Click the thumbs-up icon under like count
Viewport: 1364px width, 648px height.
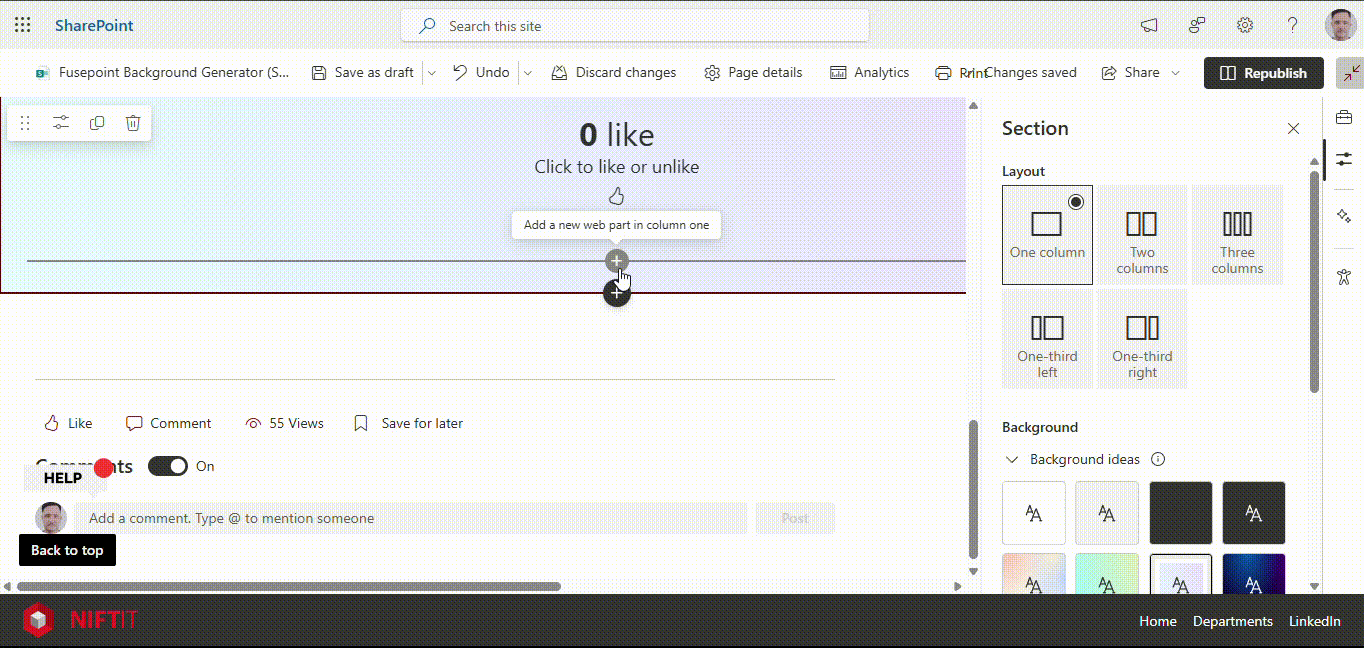pyautogui.click(x=616, y=196)
